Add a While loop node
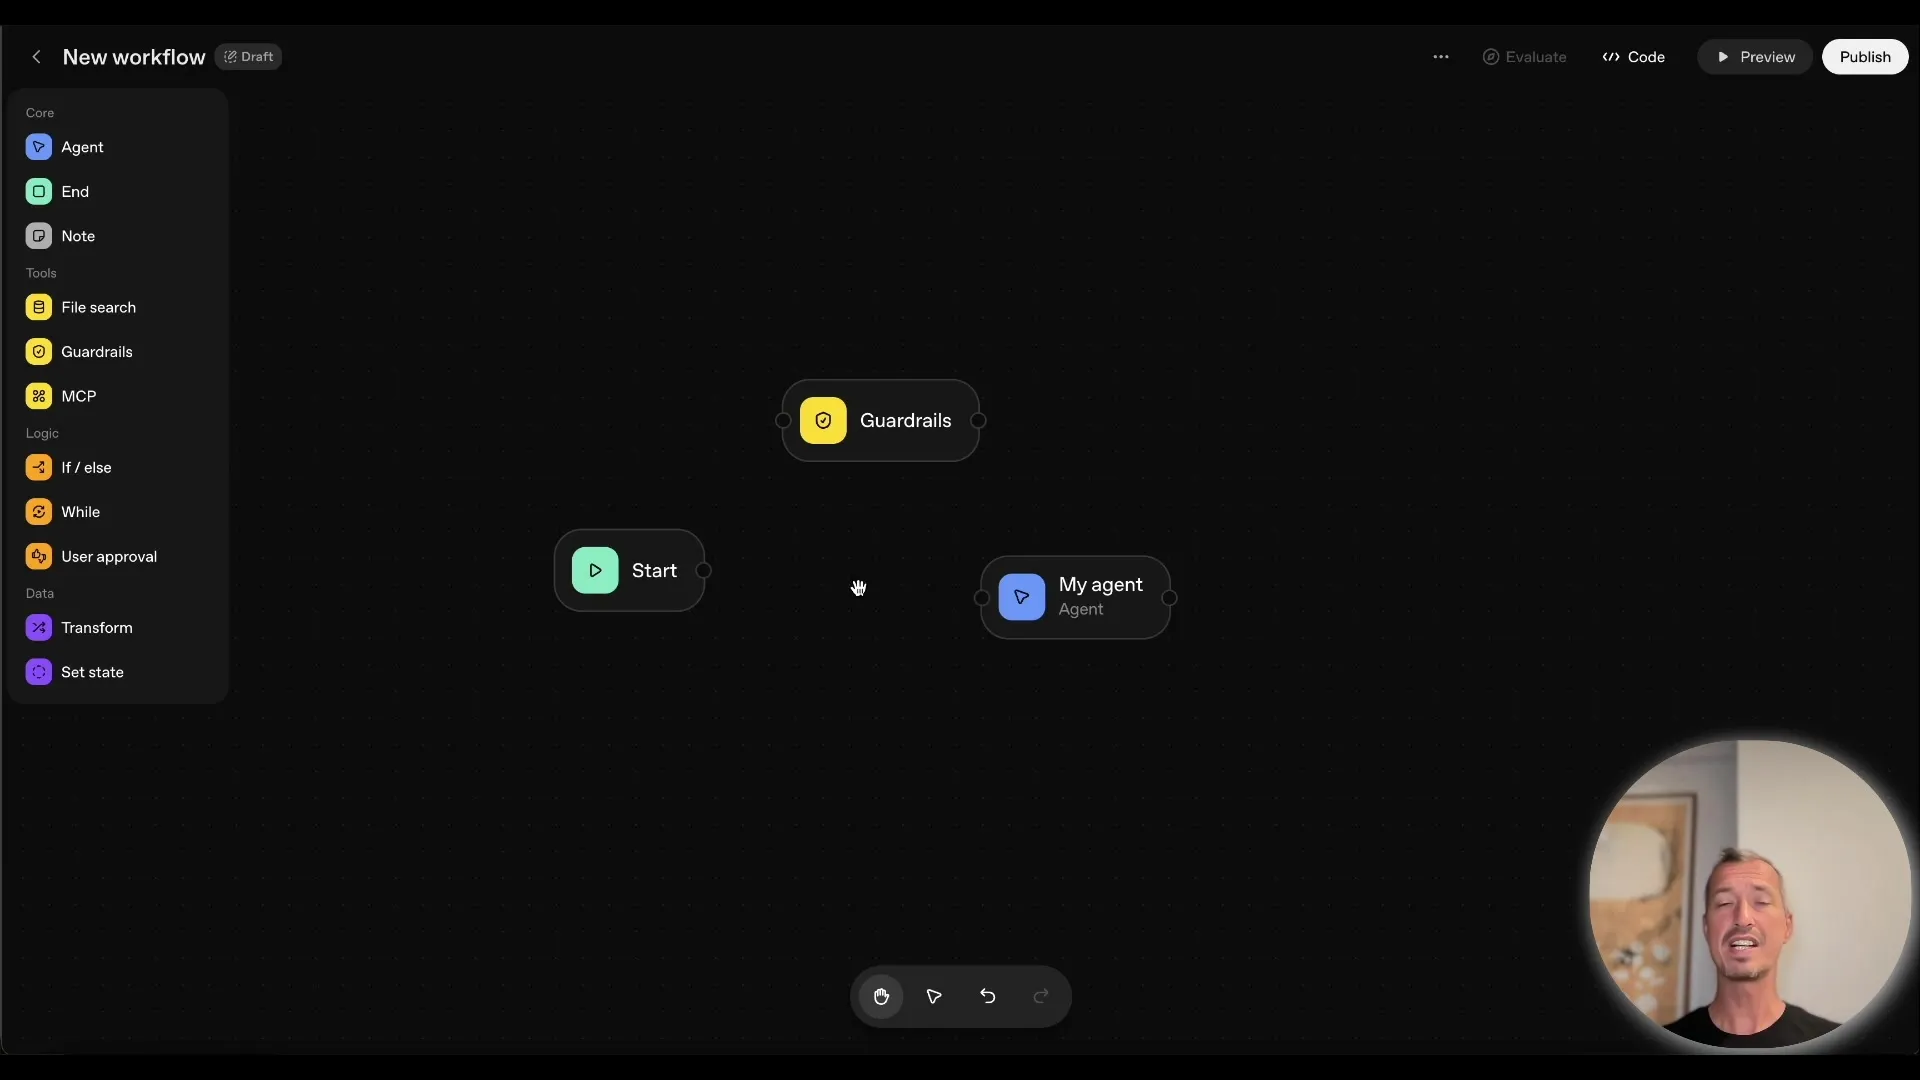The image size is (1920, 1080). [x=79, y=511]
